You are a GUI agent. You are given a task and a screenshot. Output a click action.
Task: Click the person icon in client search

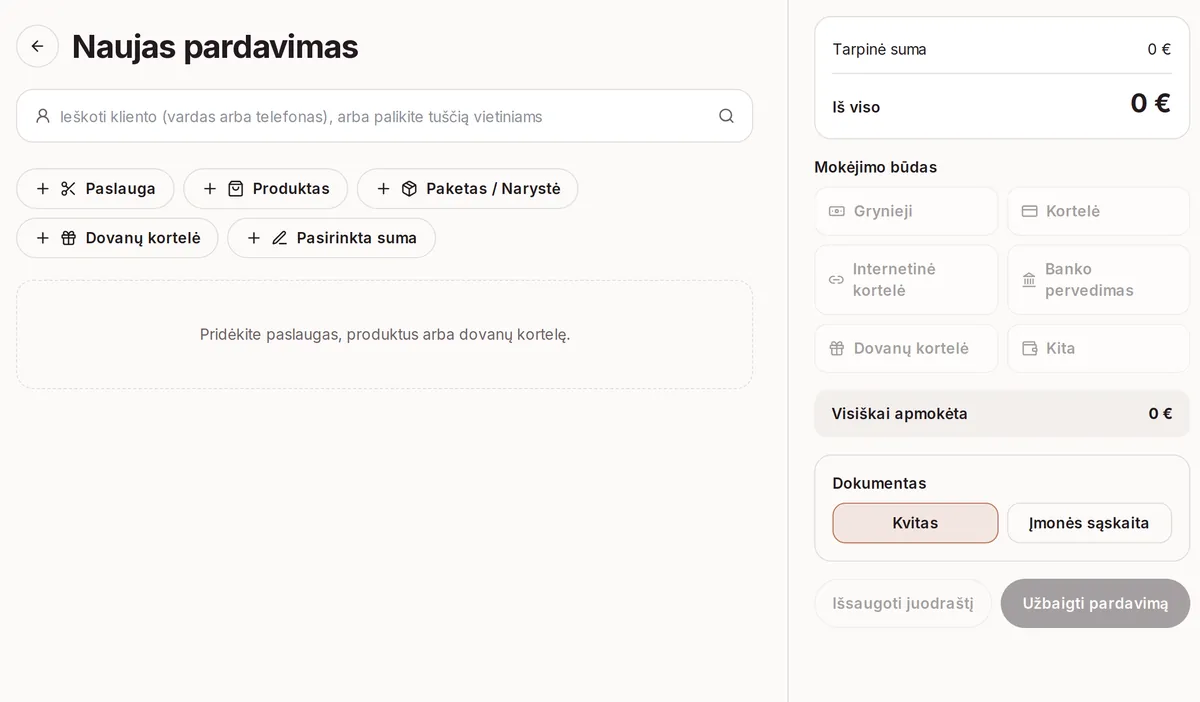42,116
